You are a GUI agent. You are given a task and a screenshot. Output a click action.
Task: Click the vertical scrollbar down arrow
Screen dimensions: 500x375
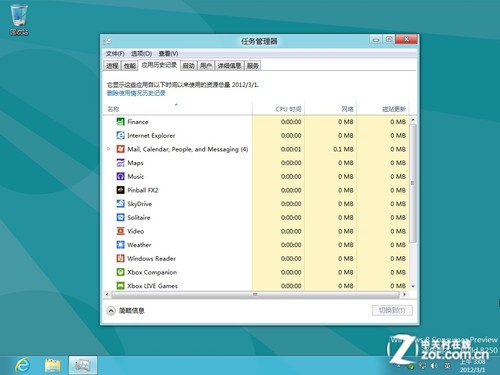413,286
